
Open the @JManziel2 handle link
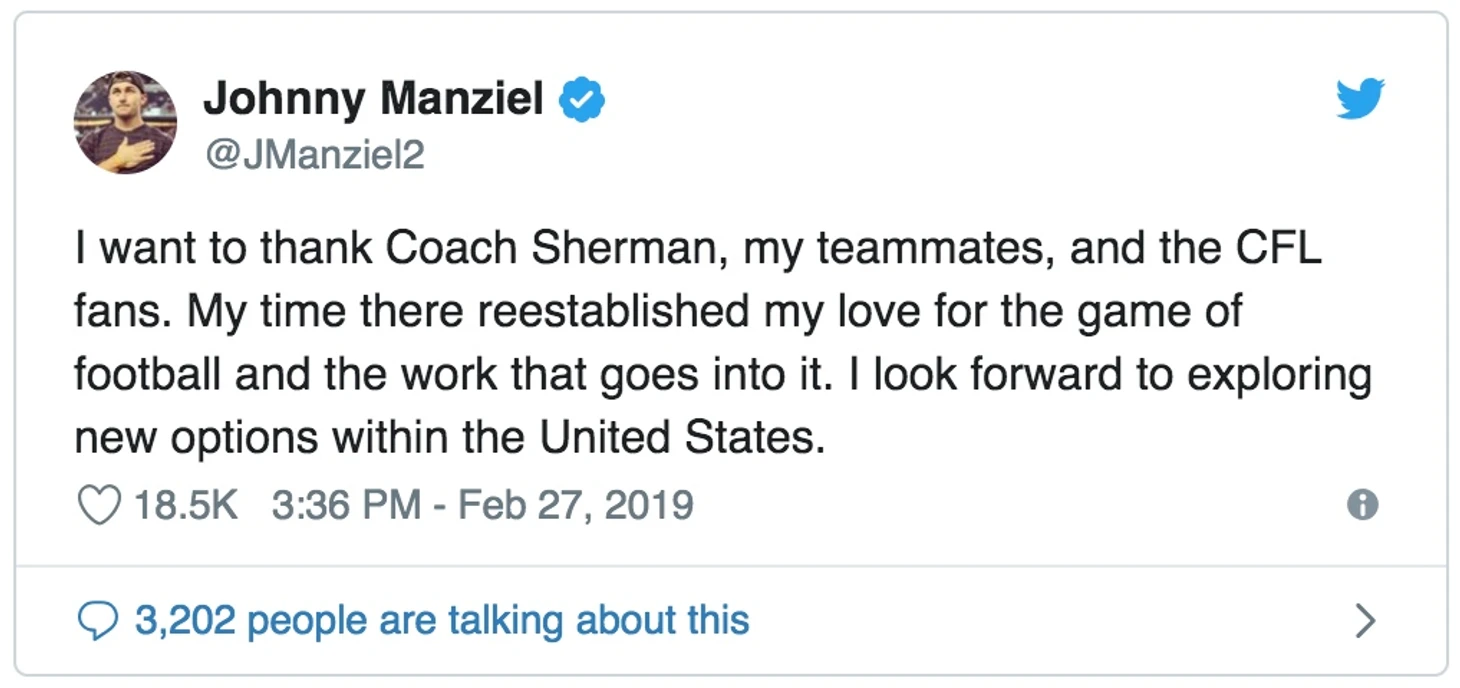(x=313, y=155)
